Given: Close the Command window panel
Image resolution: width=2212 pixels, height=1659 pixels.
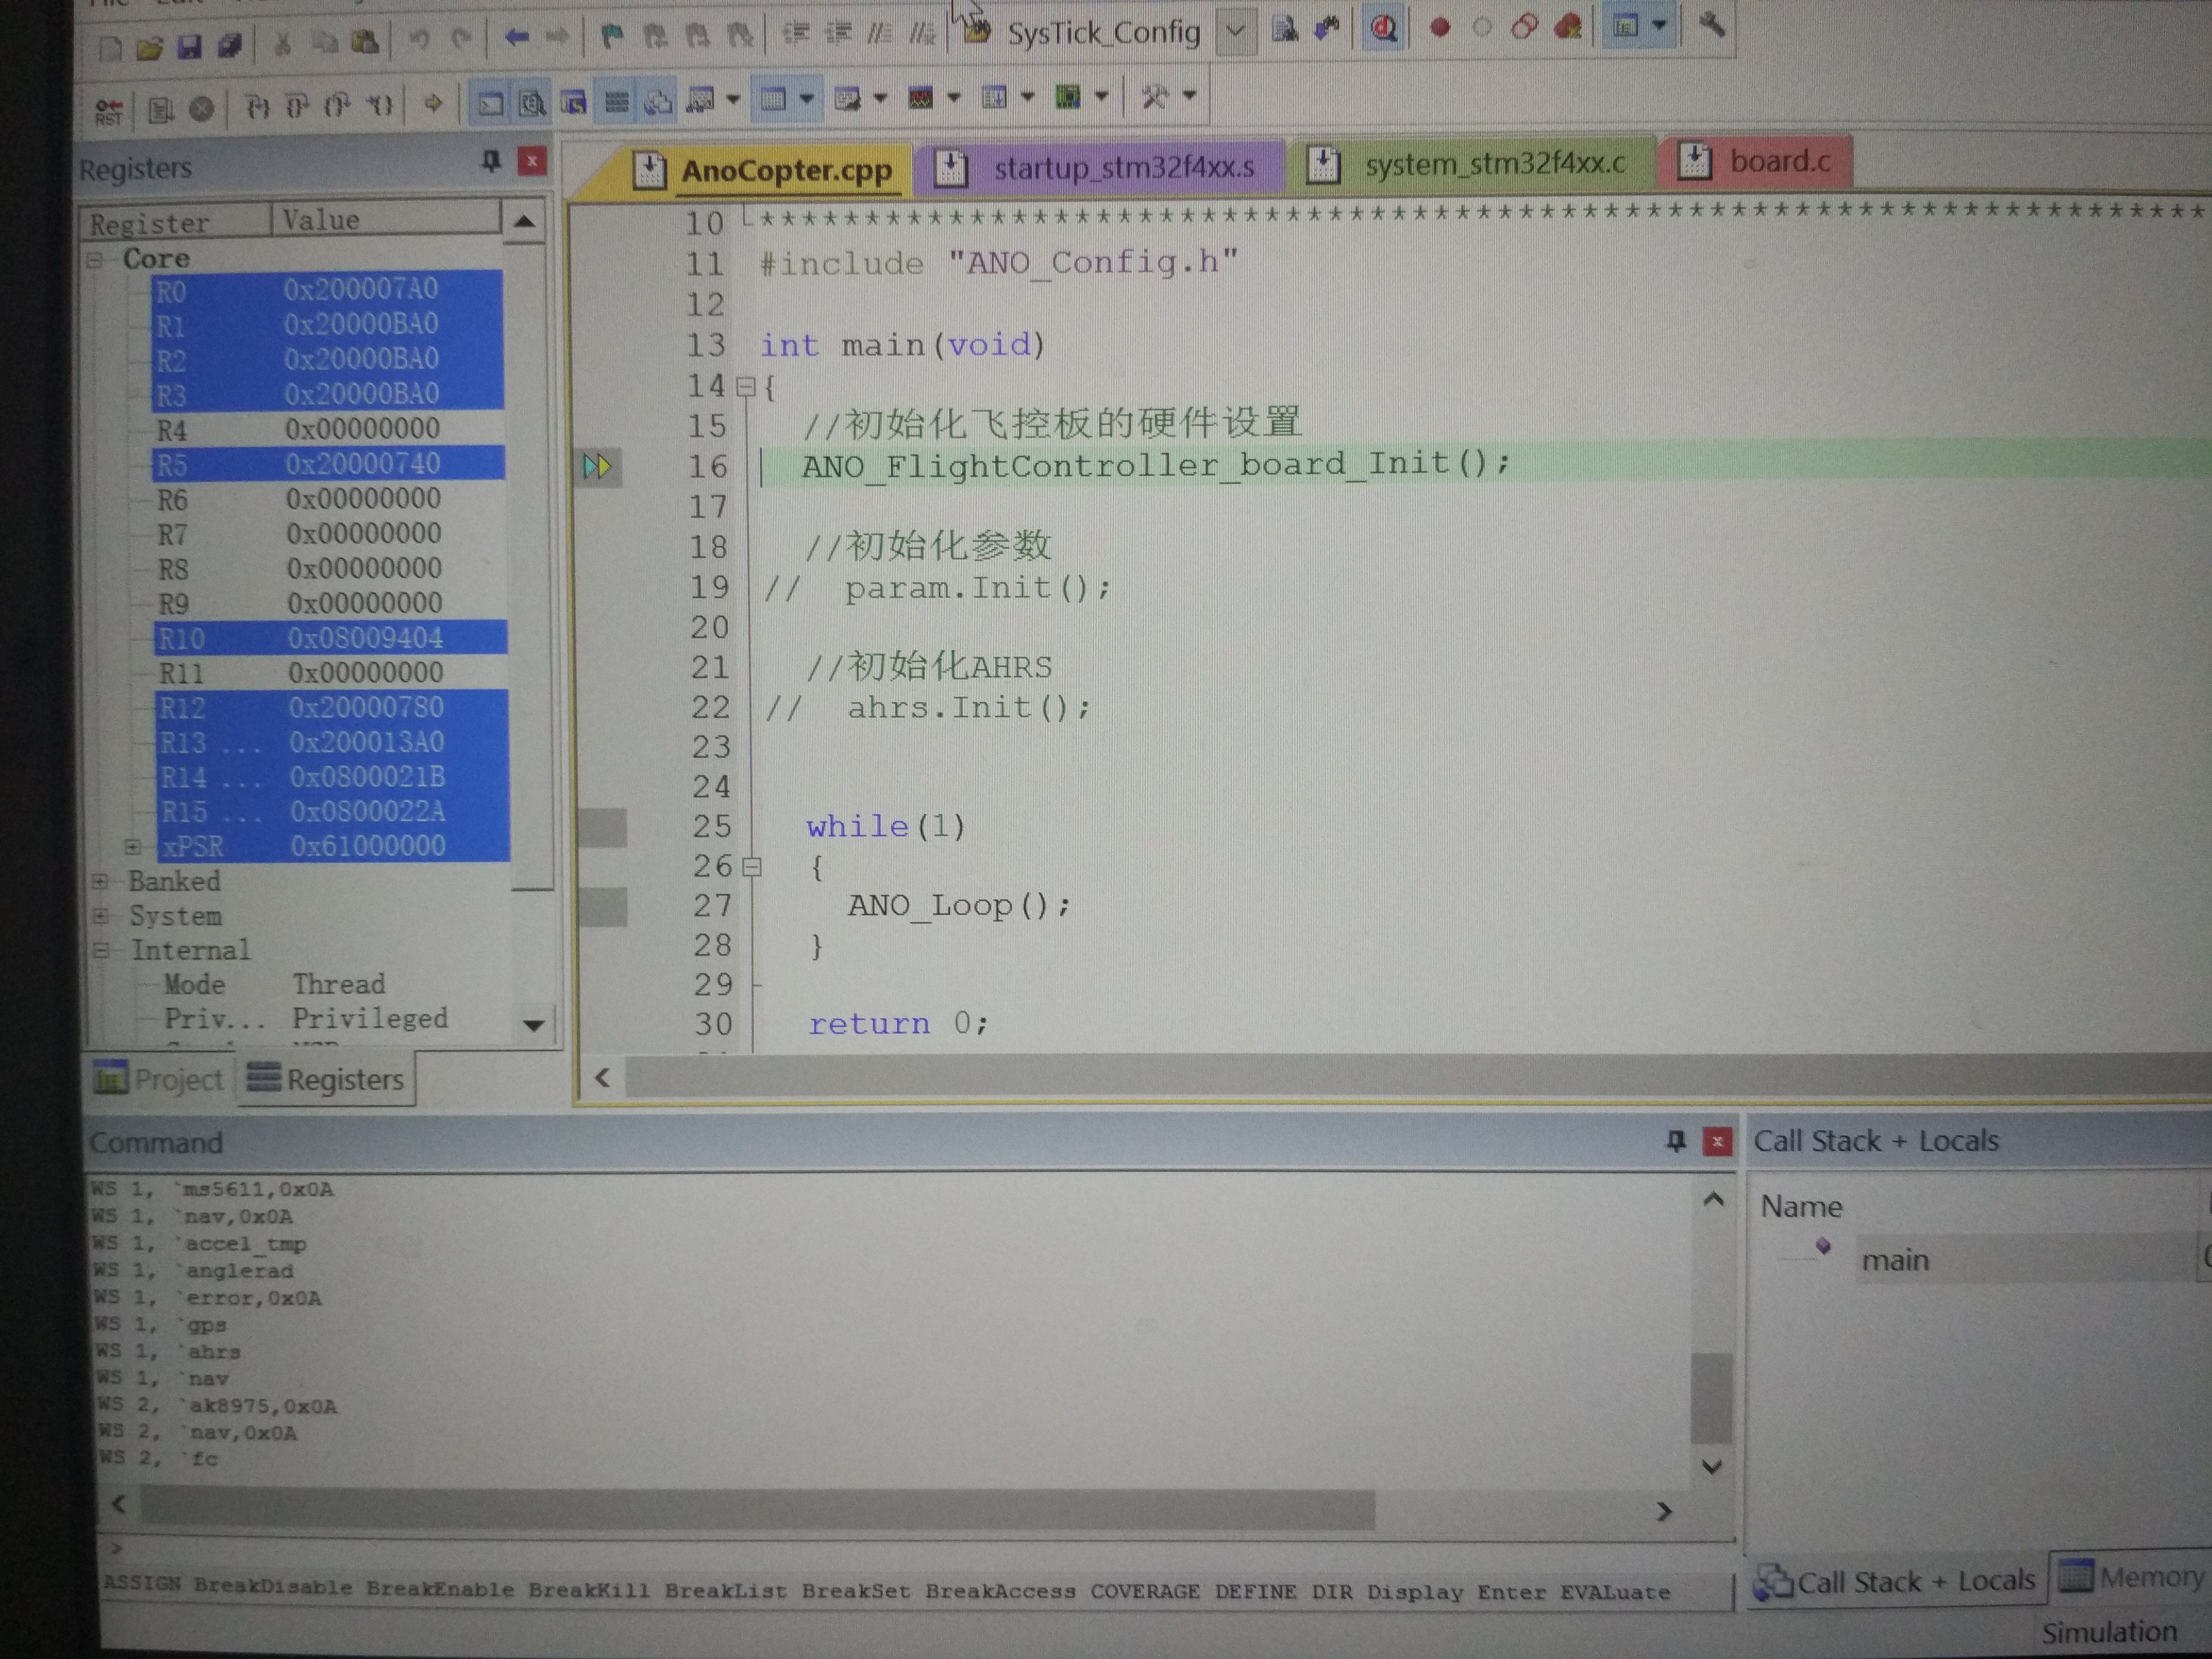Looking at the screenshot, I should [x=1717, y=1141].
